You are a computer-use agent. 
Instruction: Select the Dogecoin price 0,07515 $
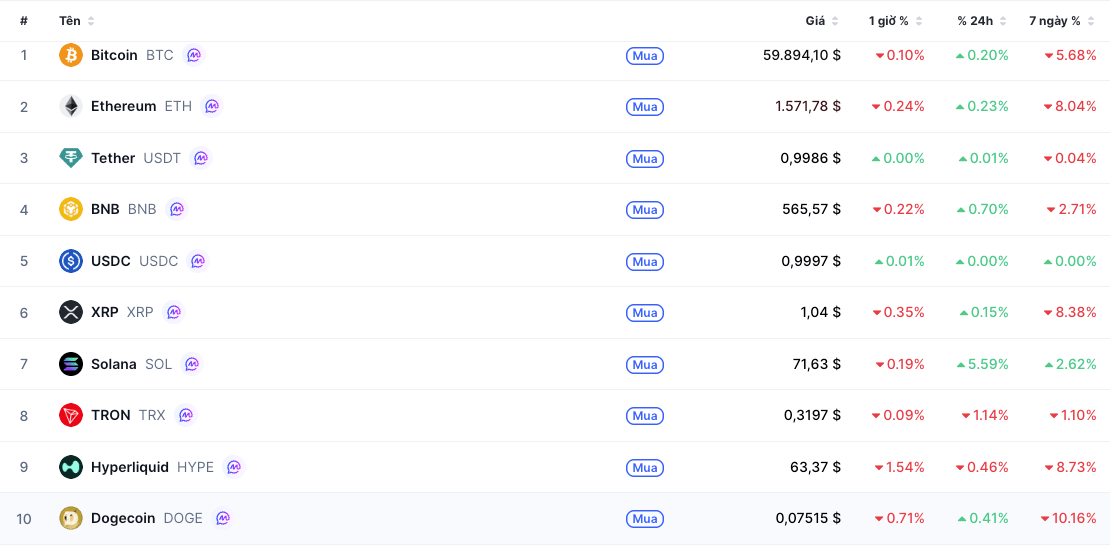(808, 518)
